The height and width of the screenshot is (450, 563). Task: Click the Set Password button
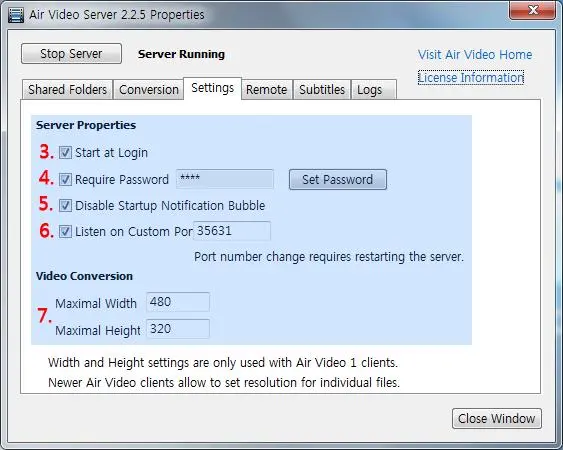pos(338,180)
